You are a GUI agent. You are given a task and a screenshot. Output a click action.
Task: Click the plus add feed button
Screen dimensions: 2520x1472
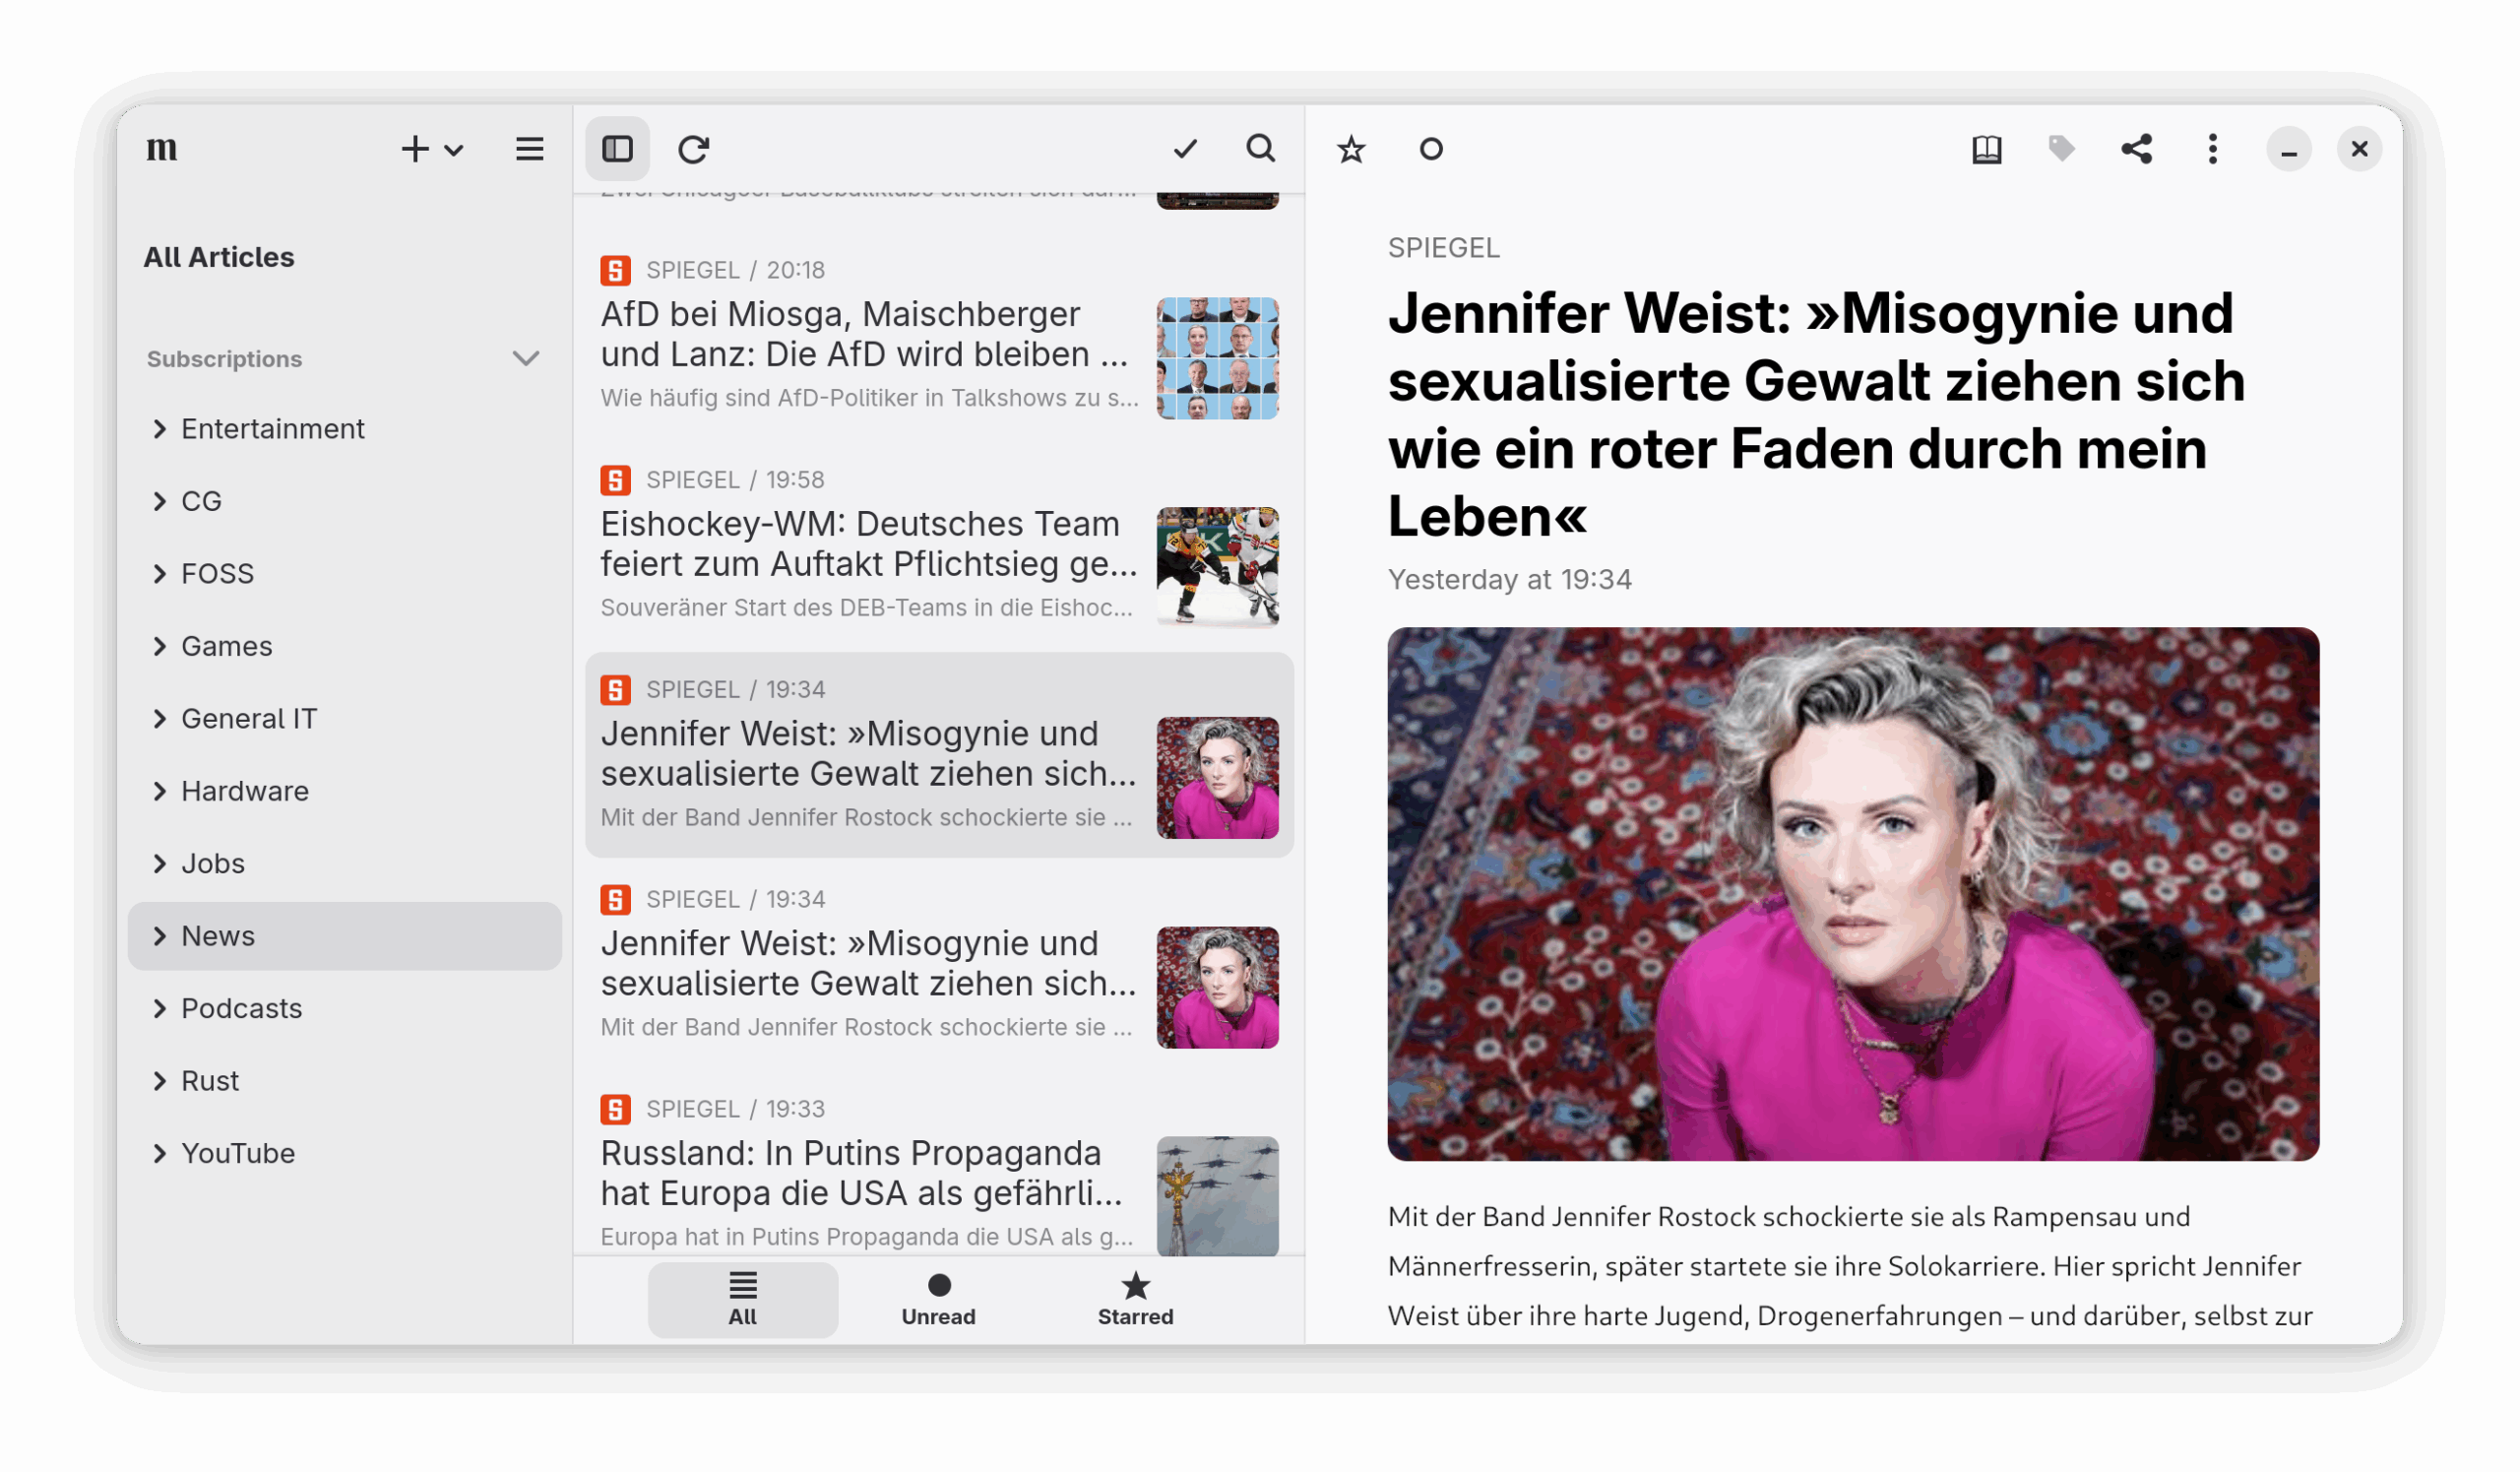pyautogui.click(x=414, y=149)
